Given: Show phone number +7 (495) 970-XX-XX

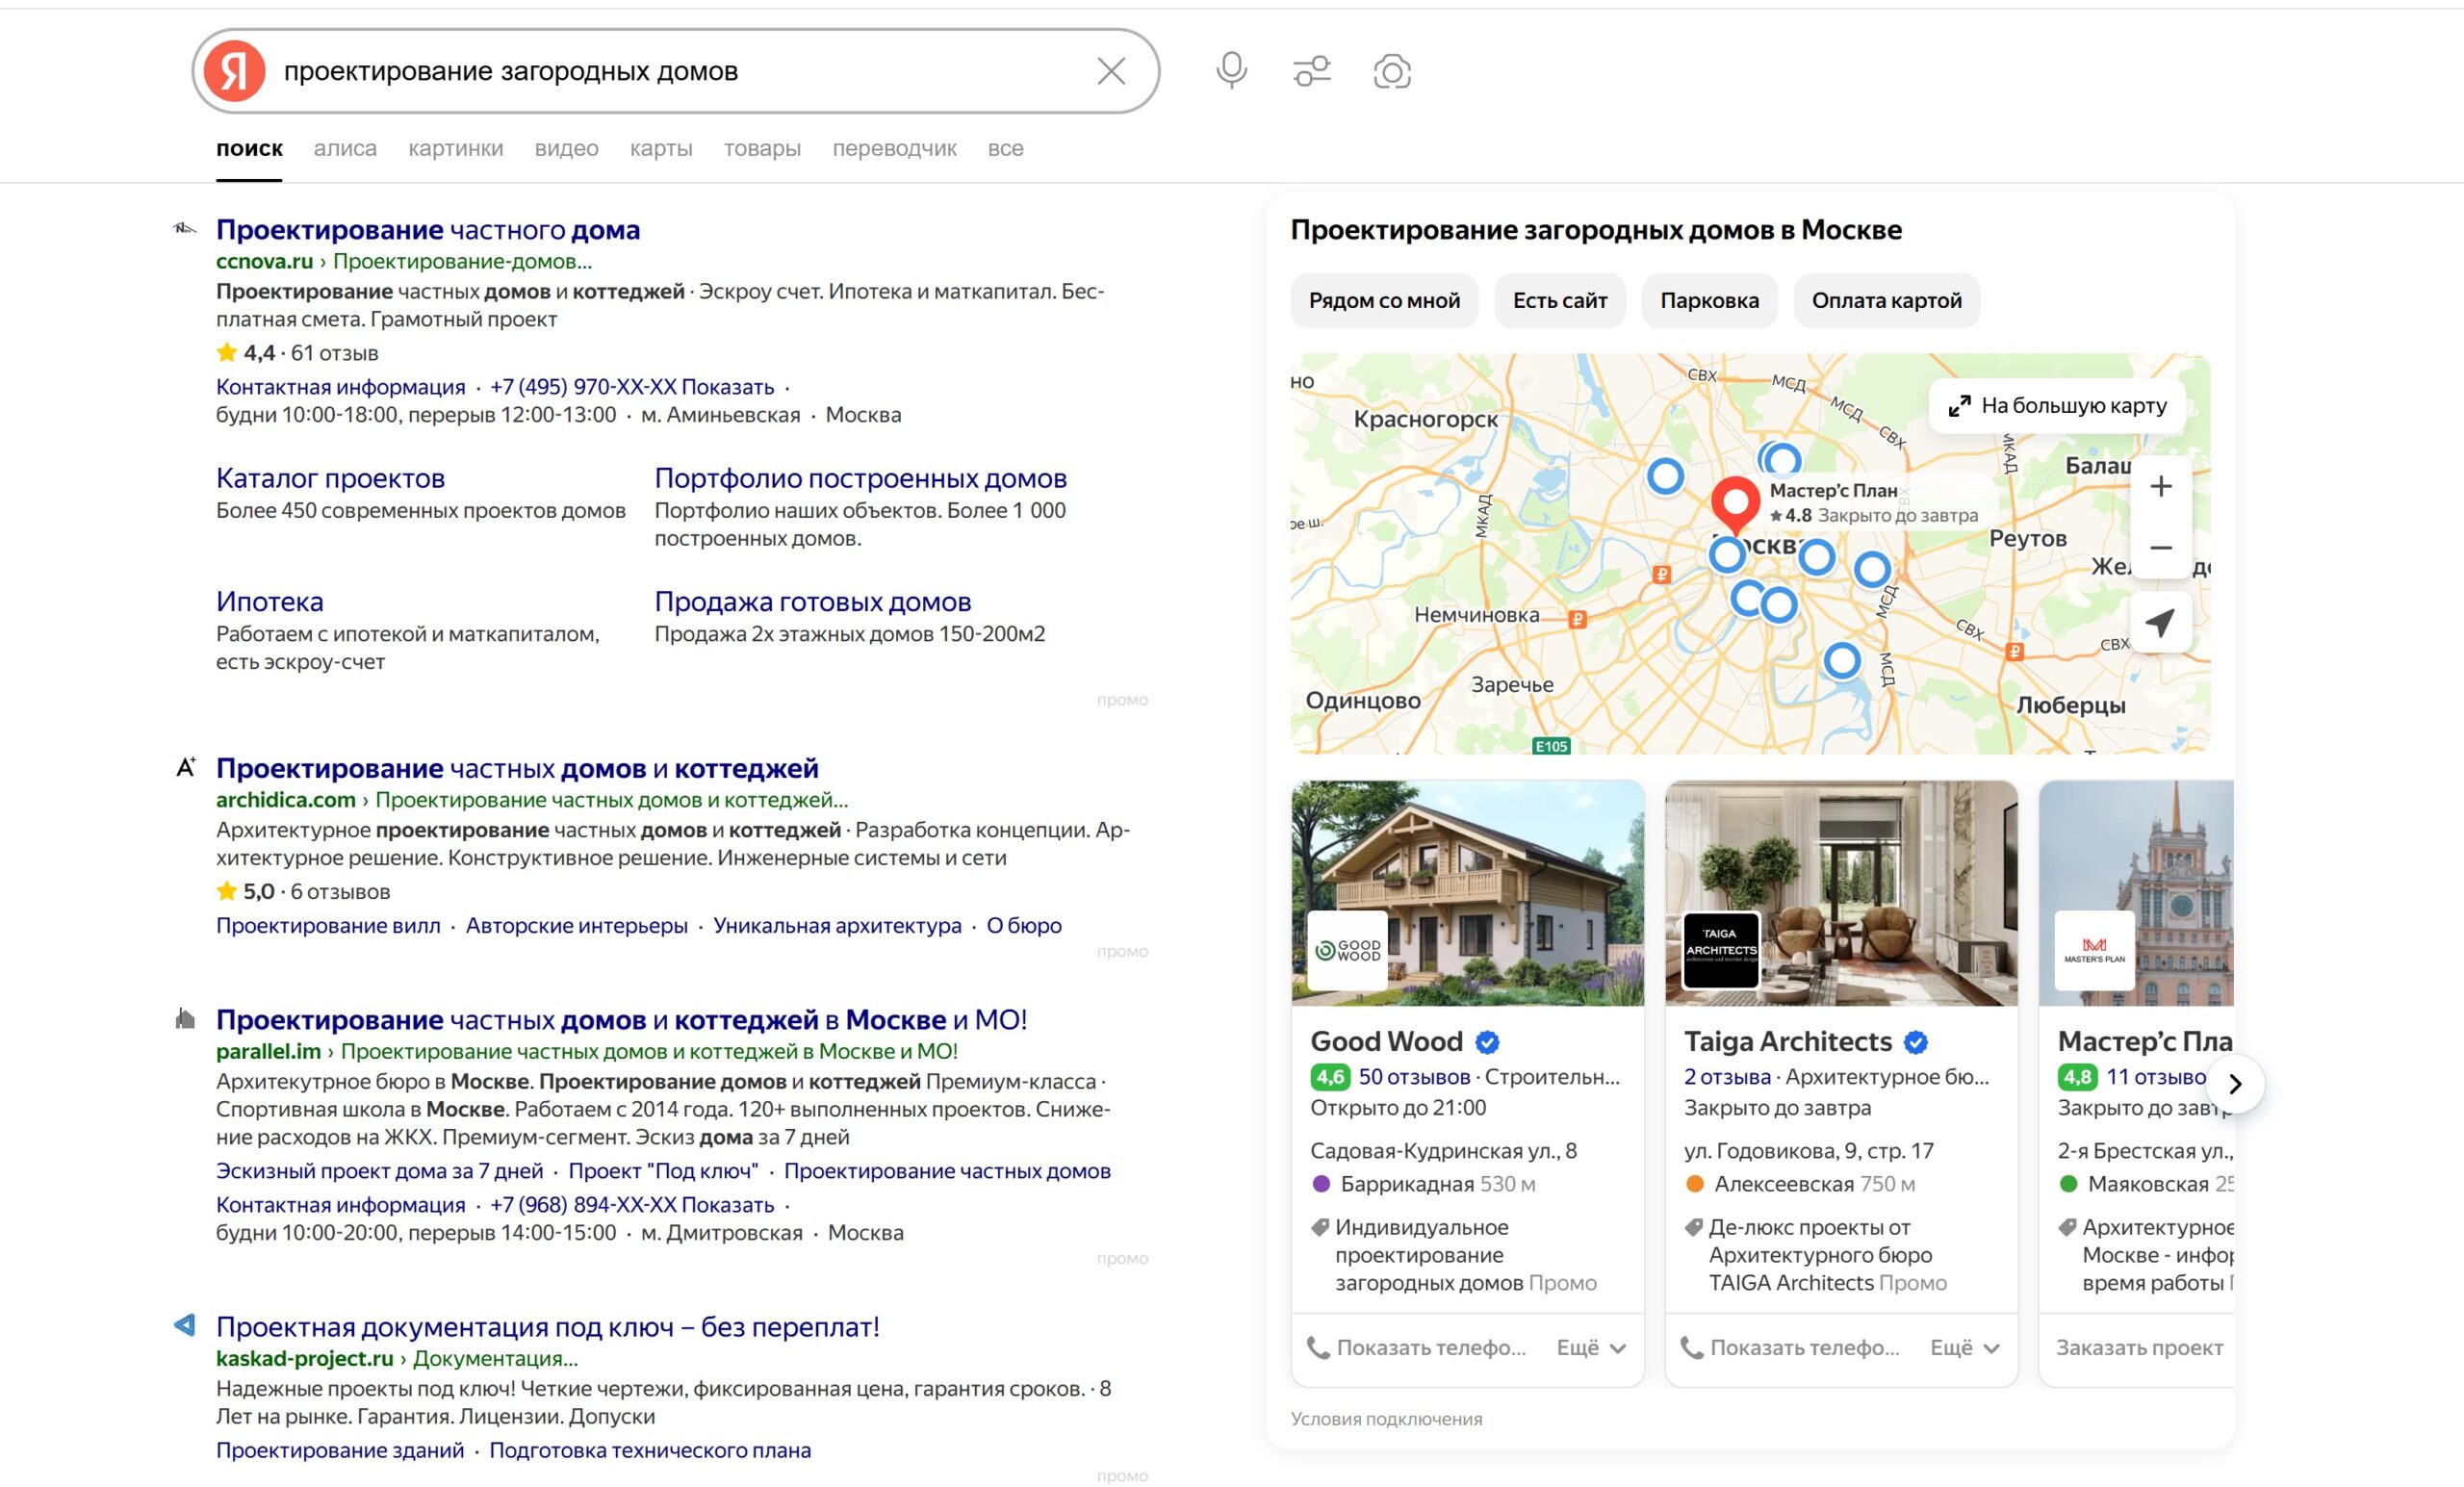Looking at the screenshot, I should [x=632, y=387].
